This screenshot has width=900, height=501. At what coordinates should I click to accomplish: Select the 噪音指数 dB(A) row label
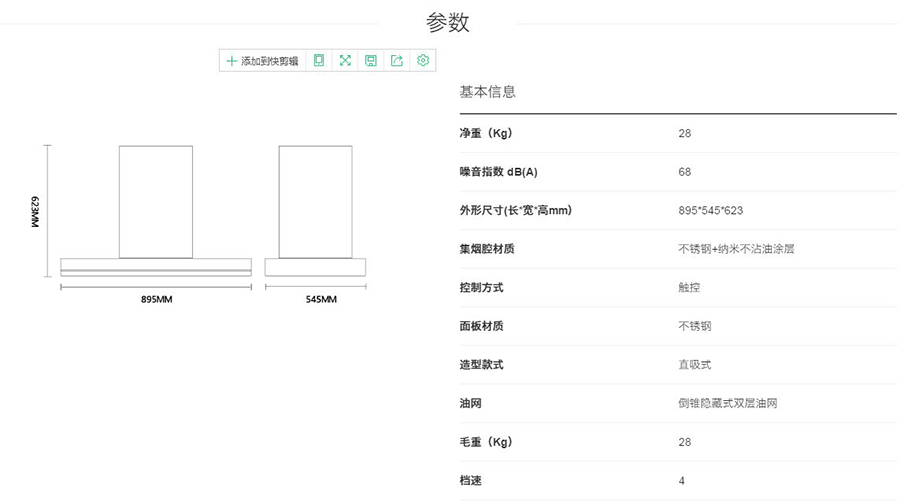click(498, 172)
